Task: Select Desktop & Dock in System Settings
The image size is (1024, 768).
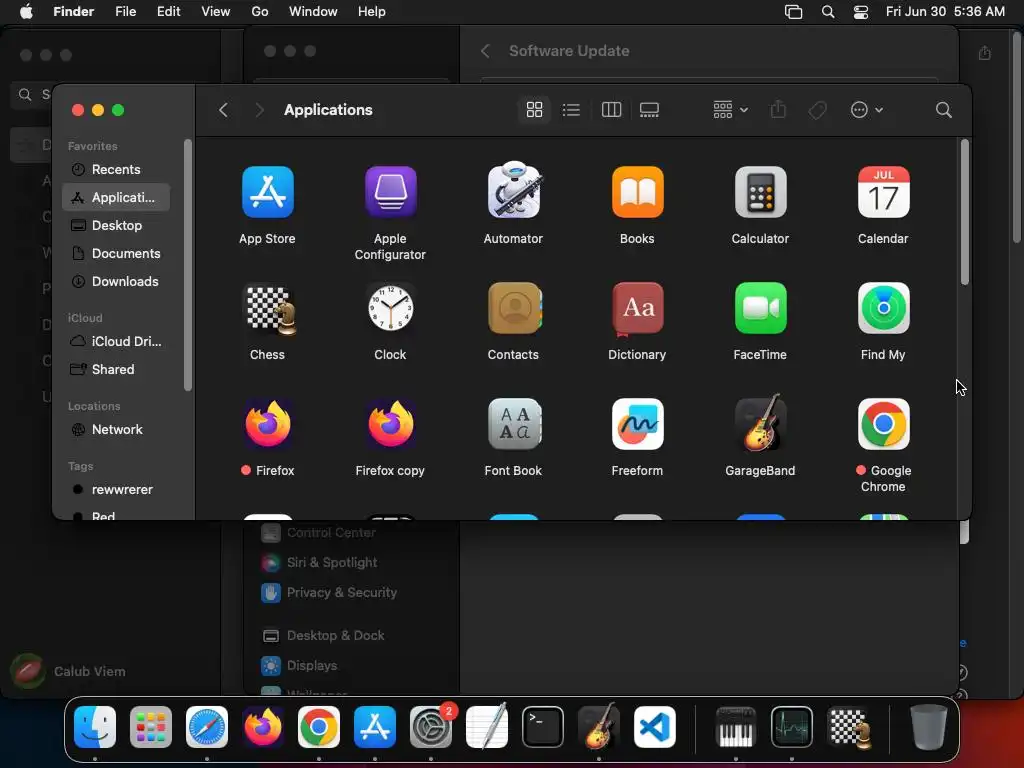Action: [x=323, y=635]
